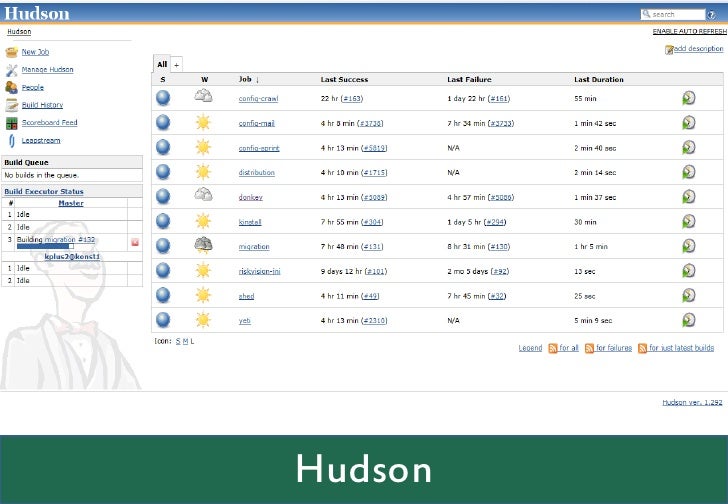Sort by Last Failure column header
Viewport: 728px width, 504px height.
point(469,79)
